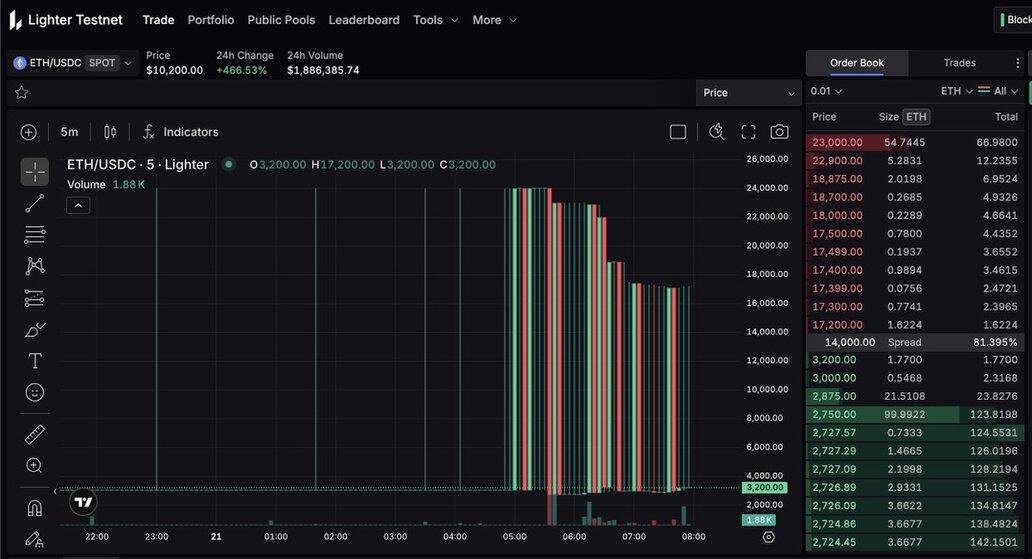Select the trend line drawing tool
Screen dimensions: 1032x559
(x=34, y=204)
